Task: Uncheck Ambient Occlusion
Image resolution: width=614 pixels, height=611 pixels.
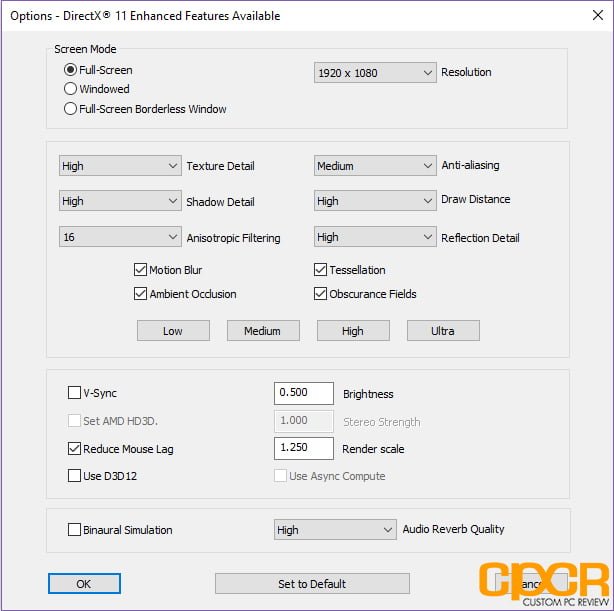Action: (x=140, y=294)
